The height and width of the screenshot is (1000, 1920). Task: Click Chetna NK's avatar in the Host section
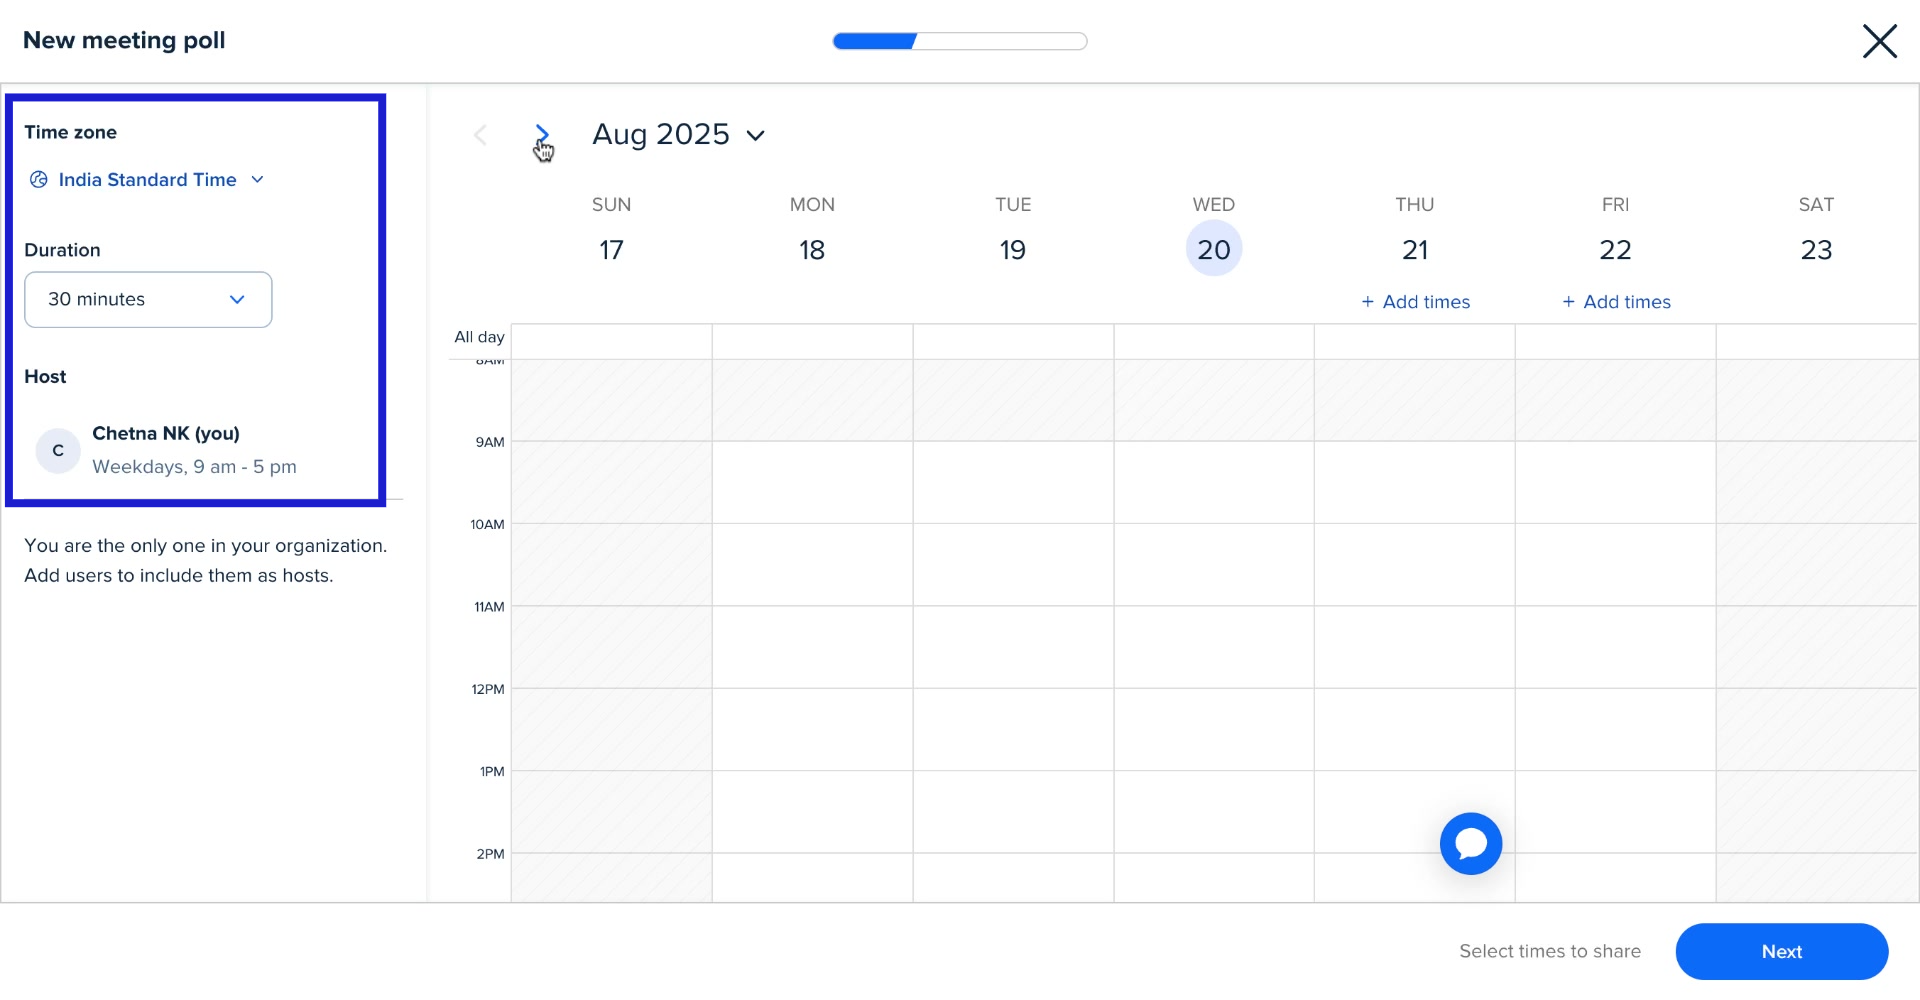[x=57, y=451]
